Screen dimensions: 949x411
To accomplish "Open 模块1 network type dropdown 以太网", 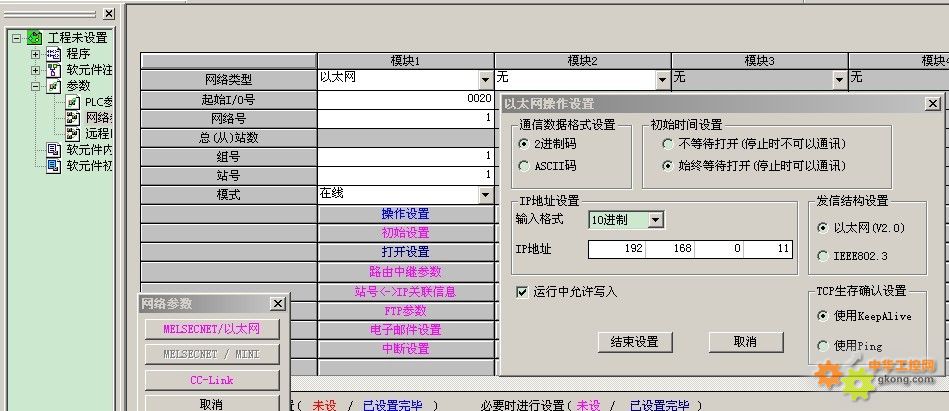I will point(485,79).
